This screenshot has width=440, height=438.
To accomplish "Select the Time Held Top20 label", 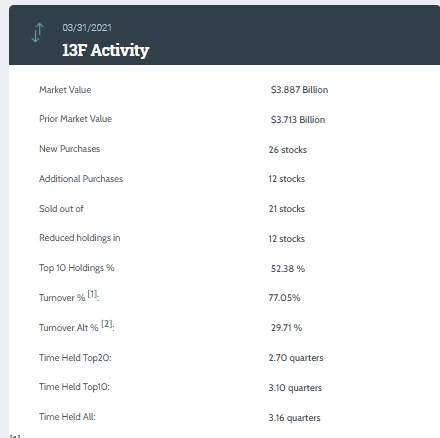I will coord(75,358).
